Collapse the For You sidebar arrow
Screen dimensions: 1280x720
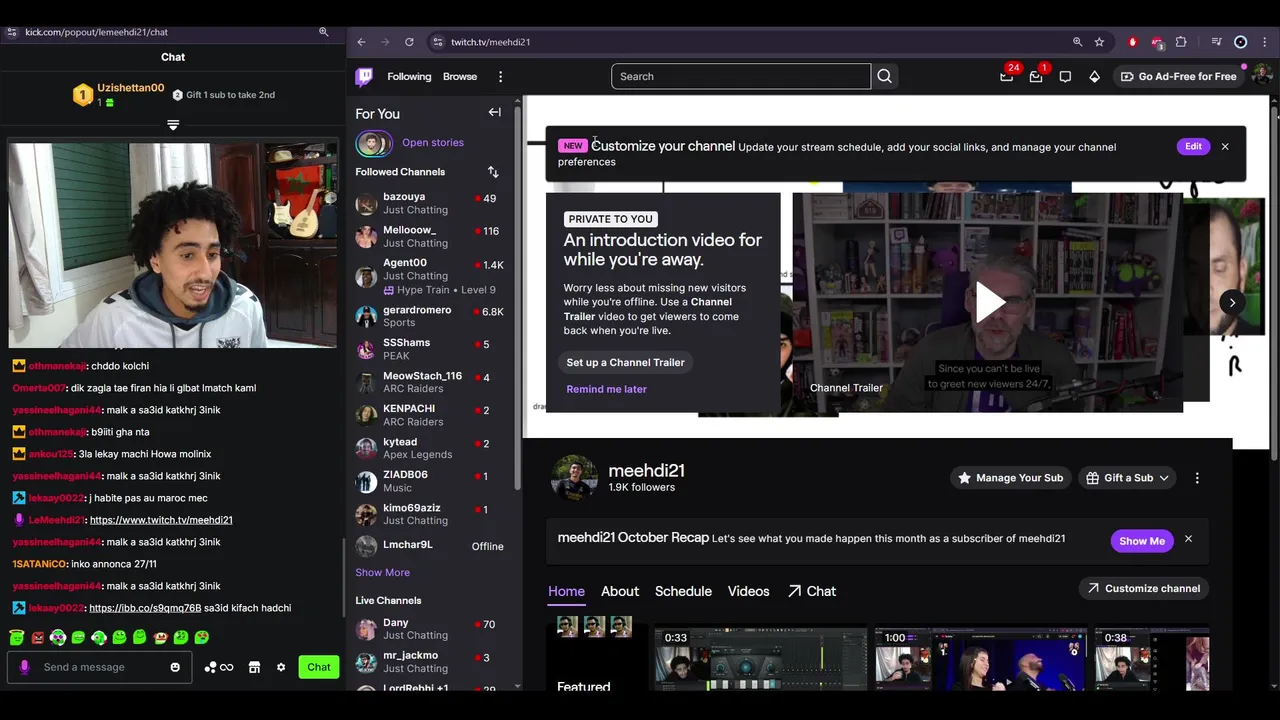pyautogui.click(x=494, y=113)
